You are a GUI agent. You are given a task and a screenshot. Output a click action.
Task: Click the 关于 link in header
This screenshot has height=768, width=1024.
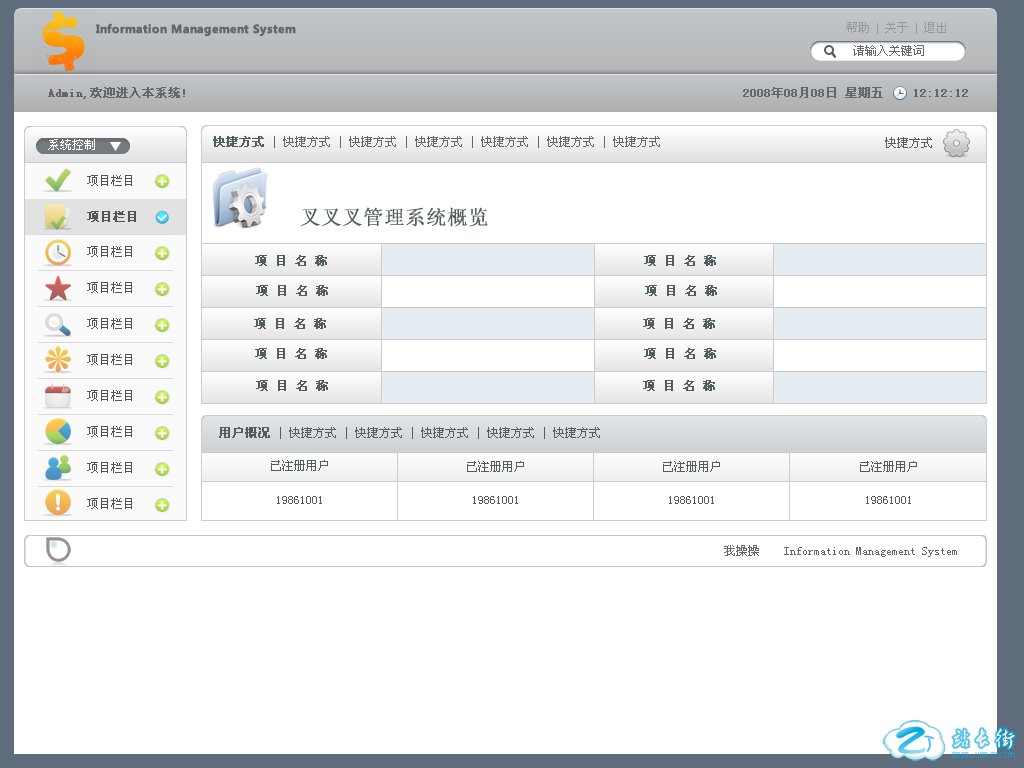click(896, 28)
